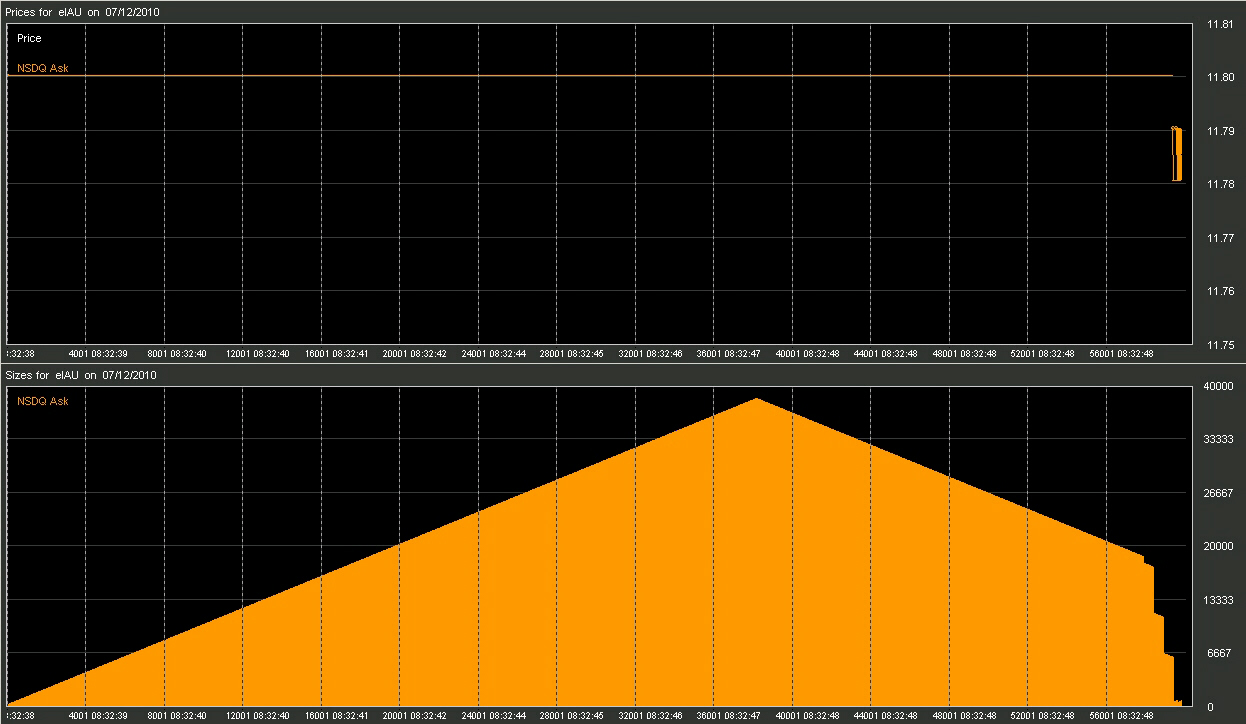Click the 11.75 price axis label

click(x=1219, y=345)
